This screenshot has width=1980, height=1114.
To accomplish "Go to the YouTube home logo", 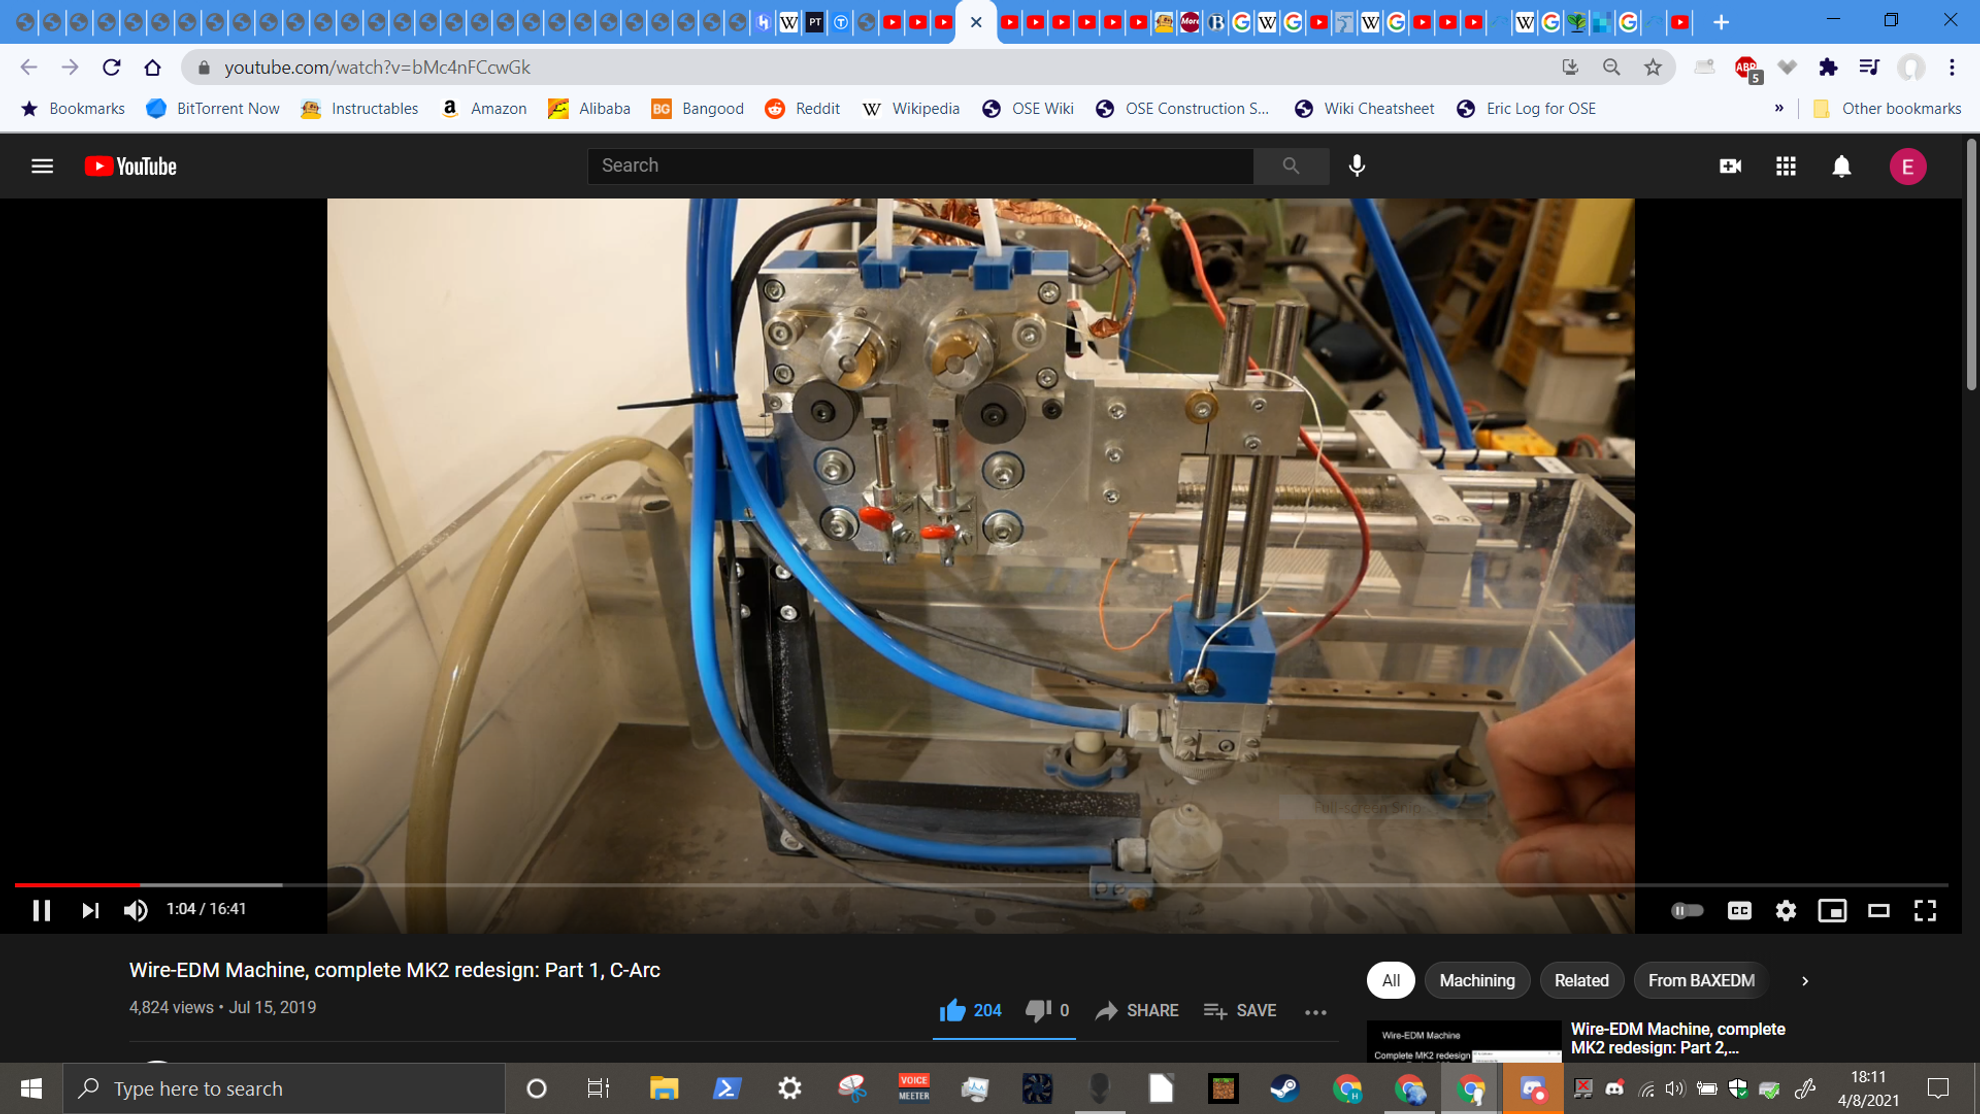I will pyautogui.click(x=130, y=166).
